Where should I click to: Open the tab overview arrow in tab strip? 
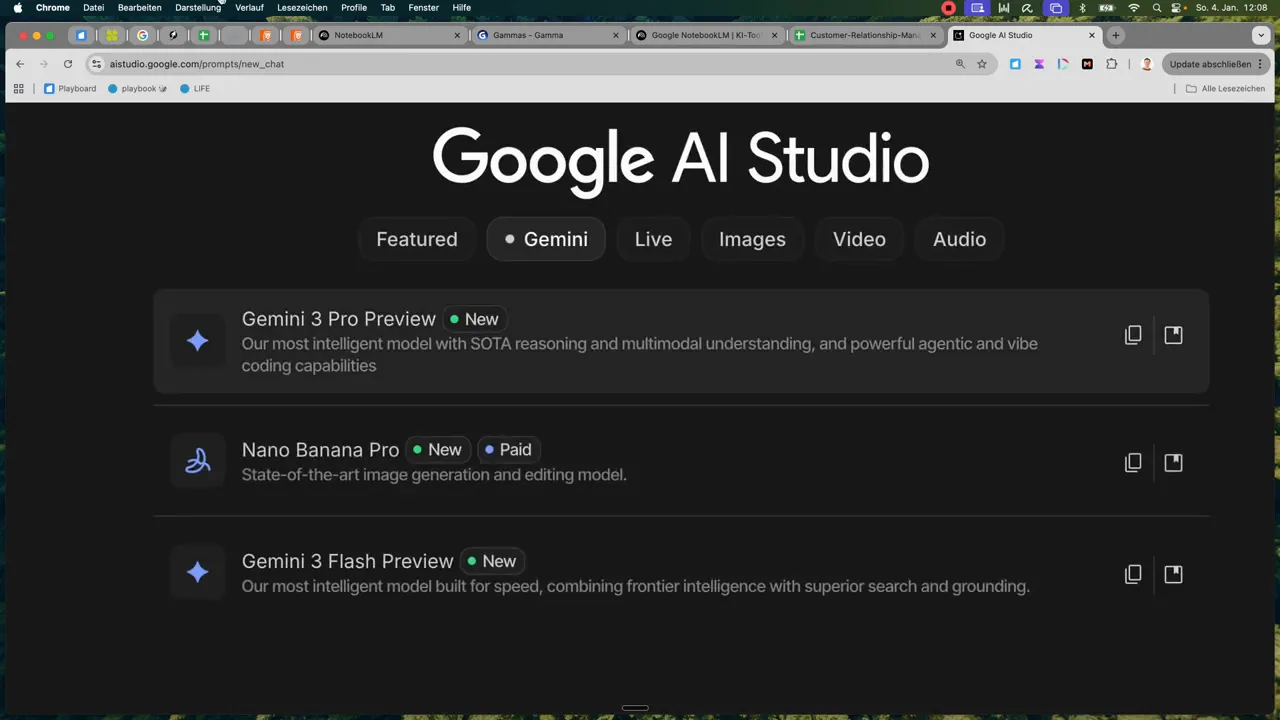tap(1260, 35)
